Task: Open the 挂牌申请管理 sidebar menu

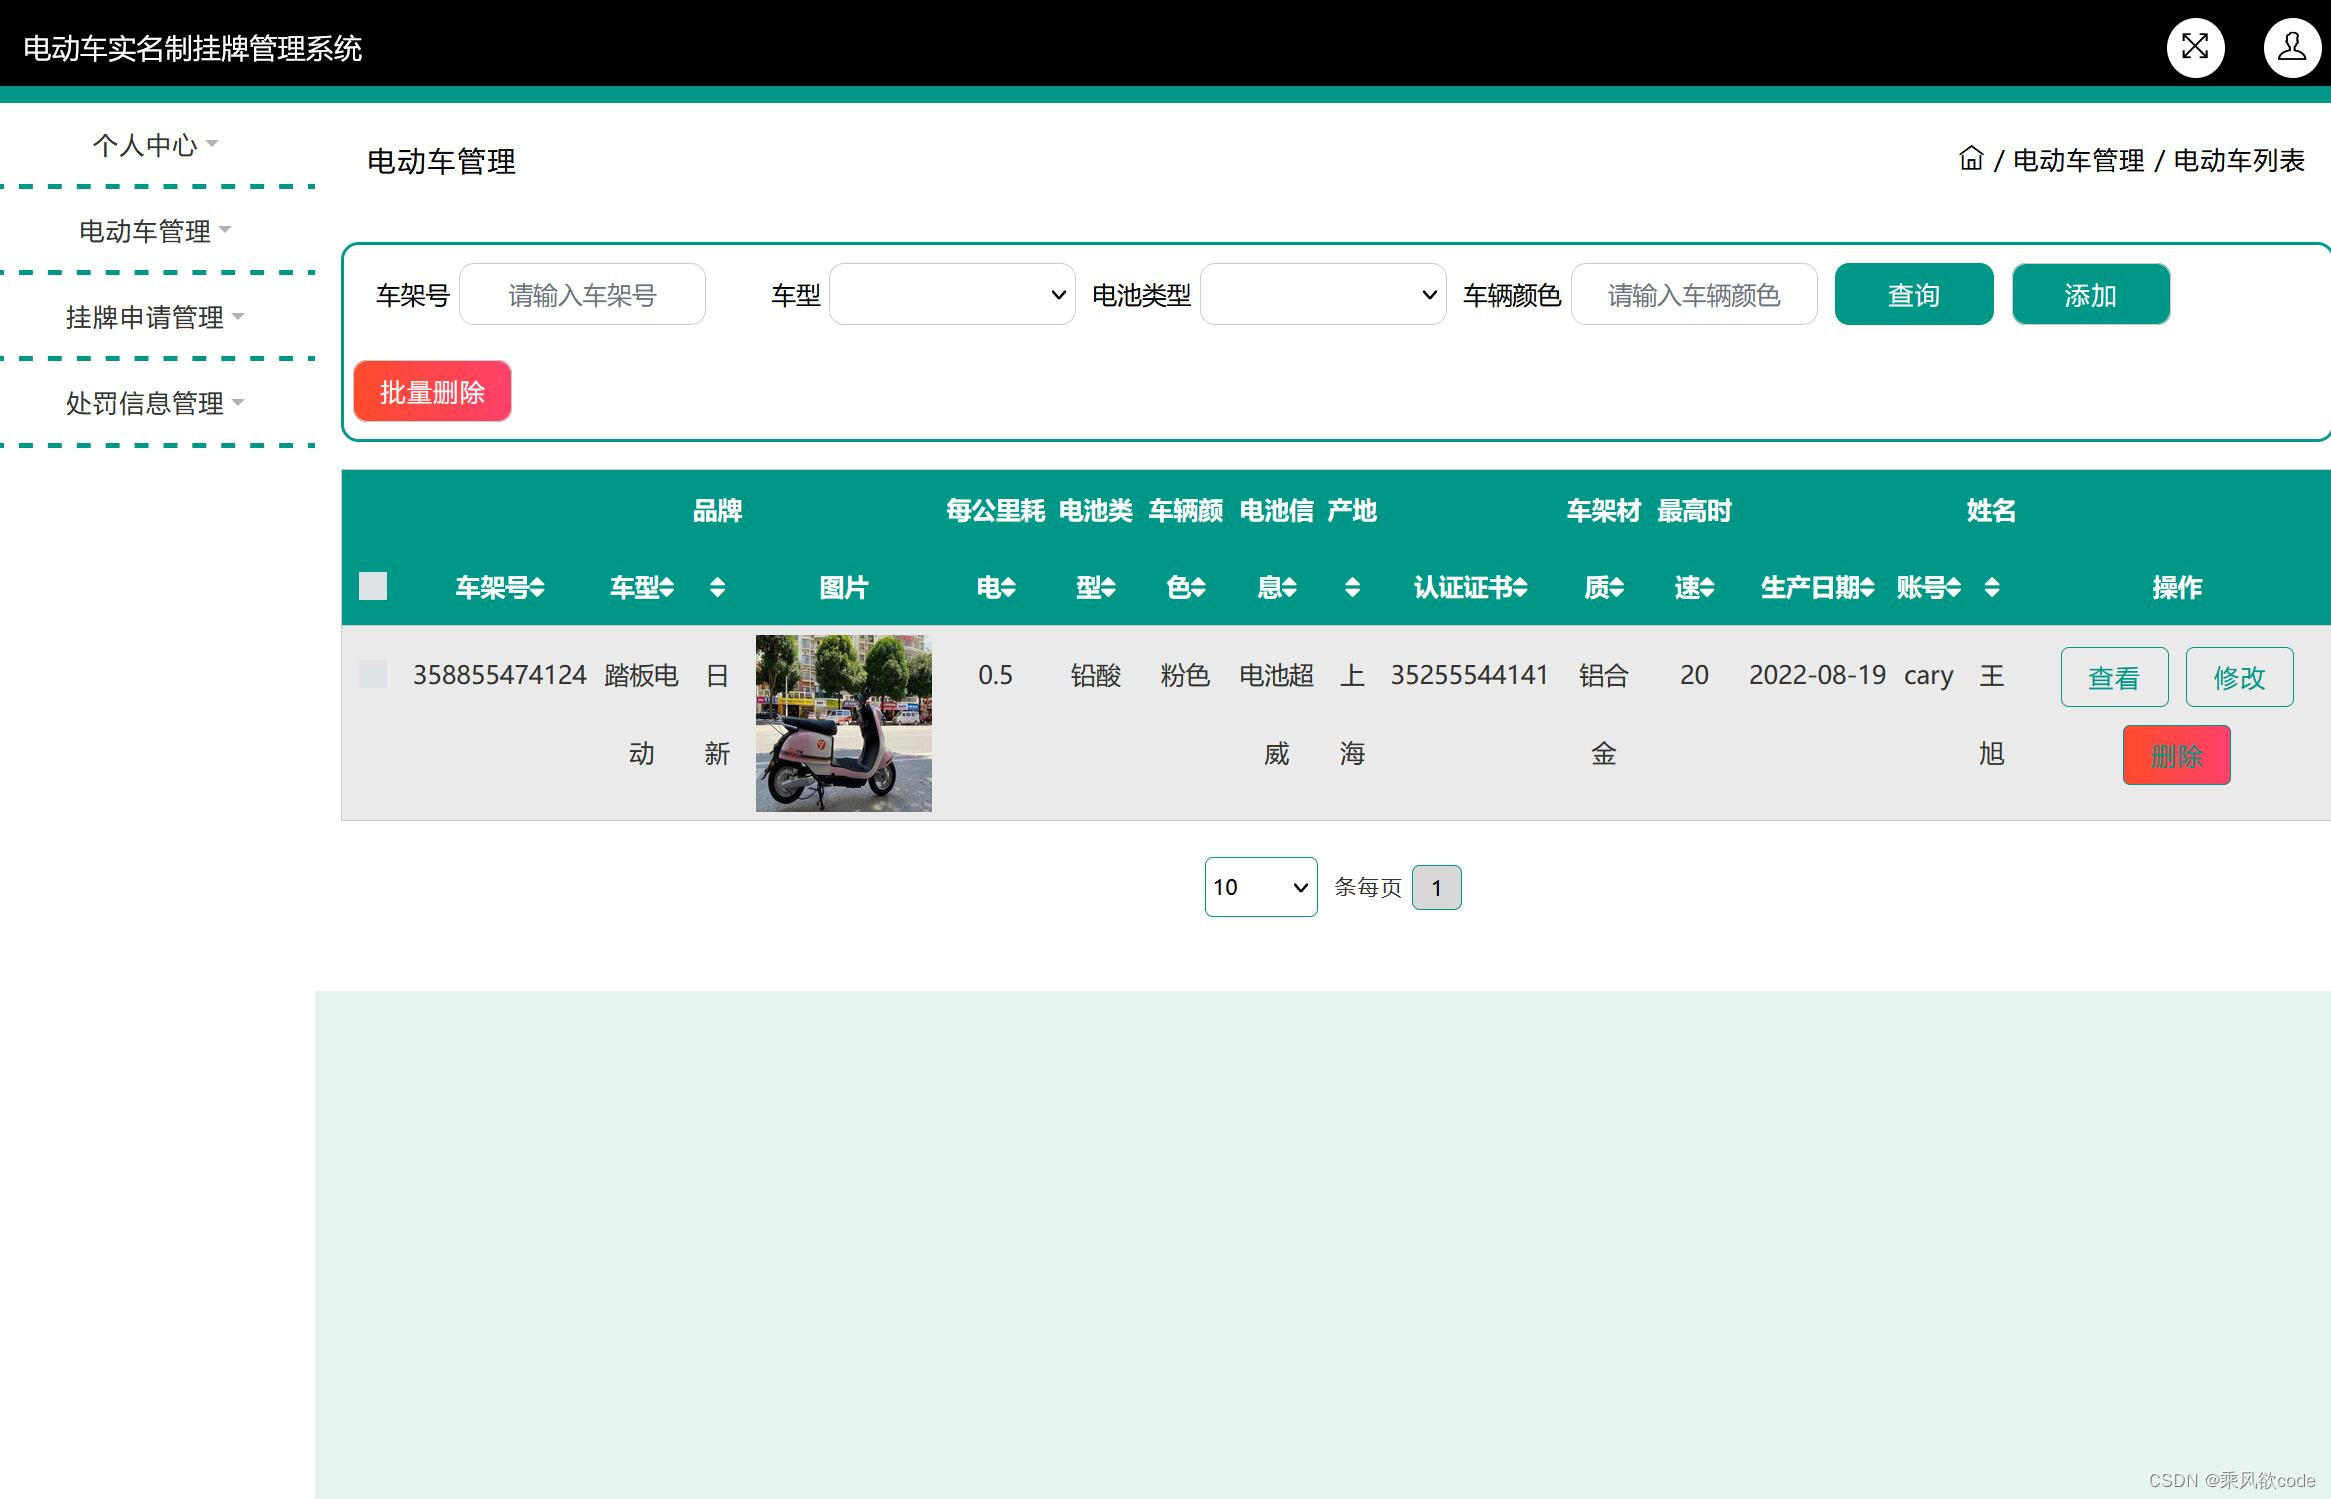Action: click(147, 317)
